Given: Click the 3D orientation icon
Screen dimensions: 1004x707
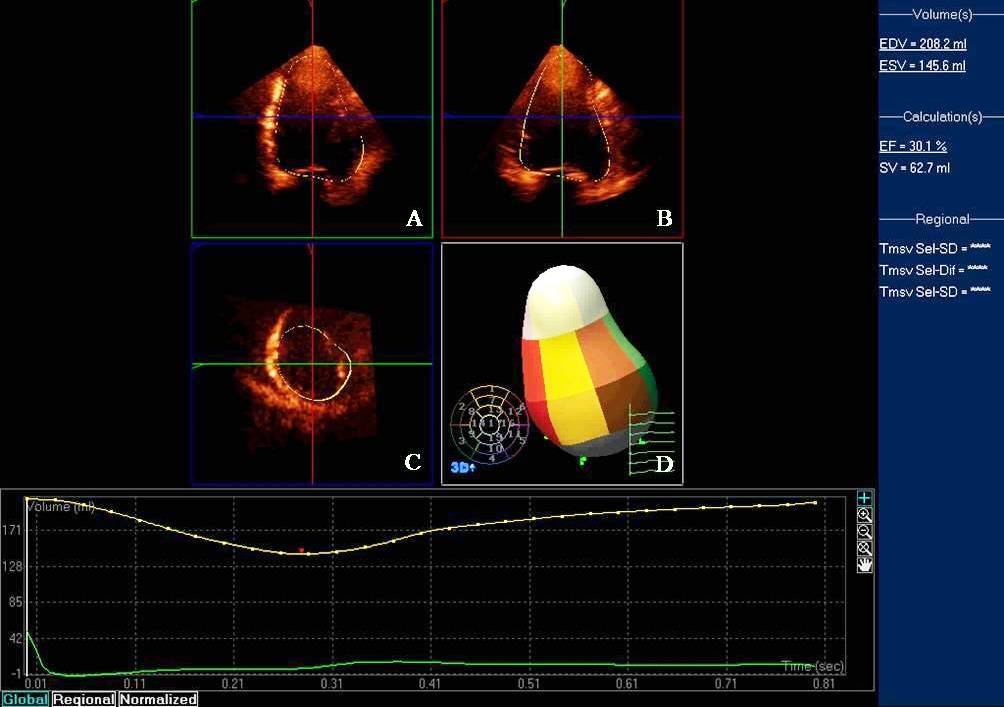Looking at the screenshot, I should 463,467.
